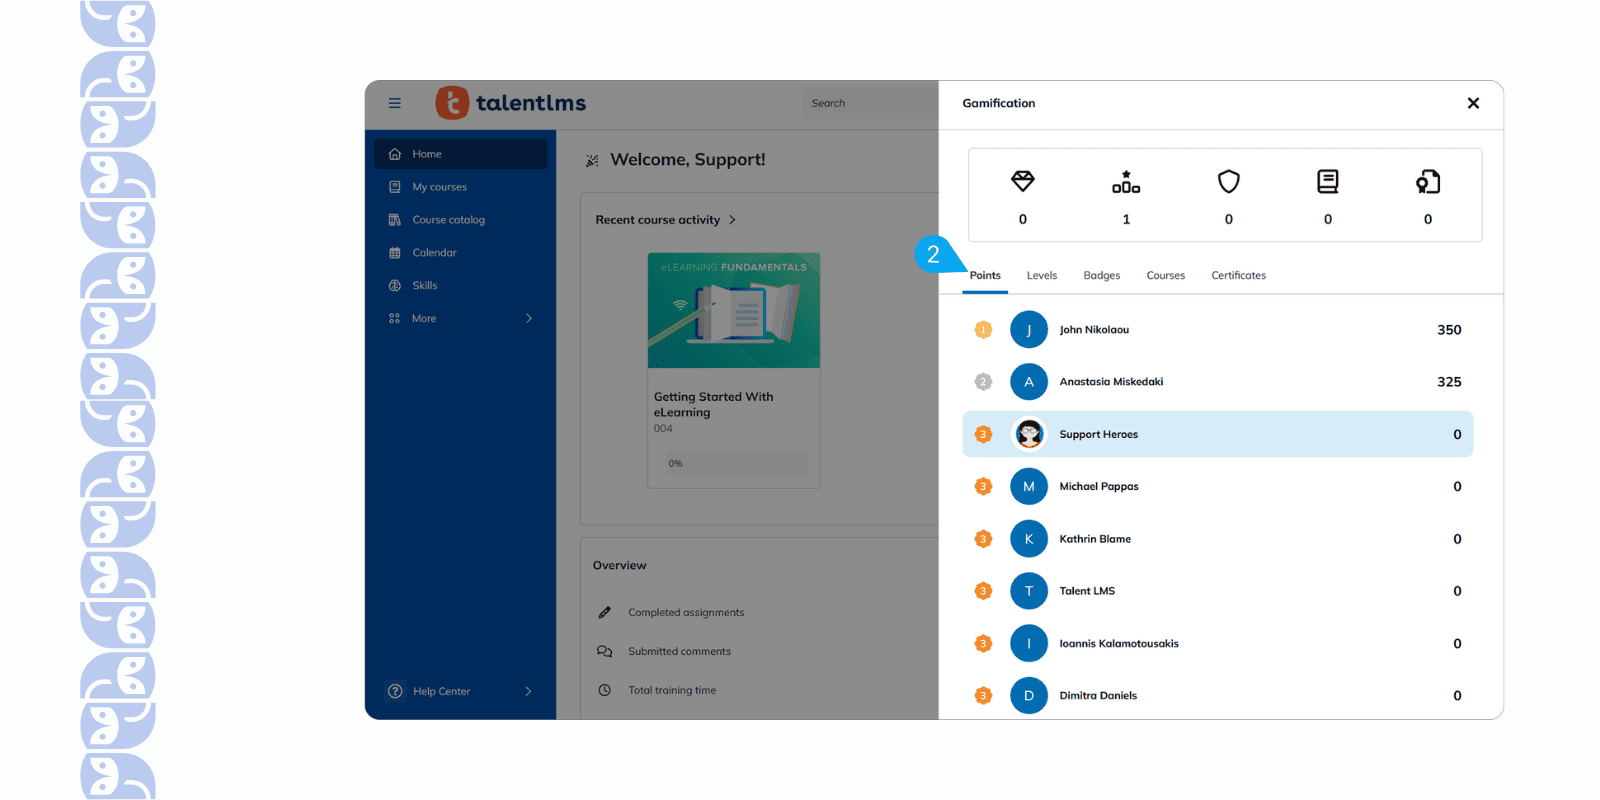This screenshot has height=800, width=1600.
Task: Click Completed assignments text
Action: point(686,612)
